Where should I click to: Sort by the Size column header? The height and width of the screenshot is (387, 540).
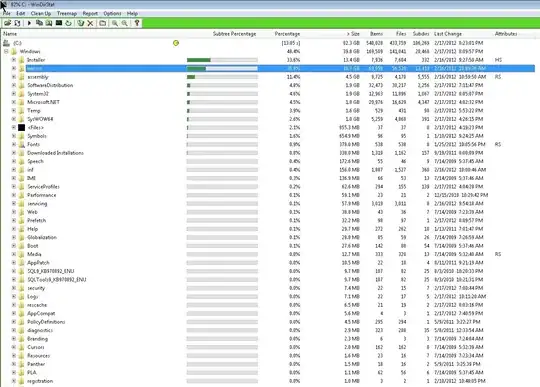353,34
